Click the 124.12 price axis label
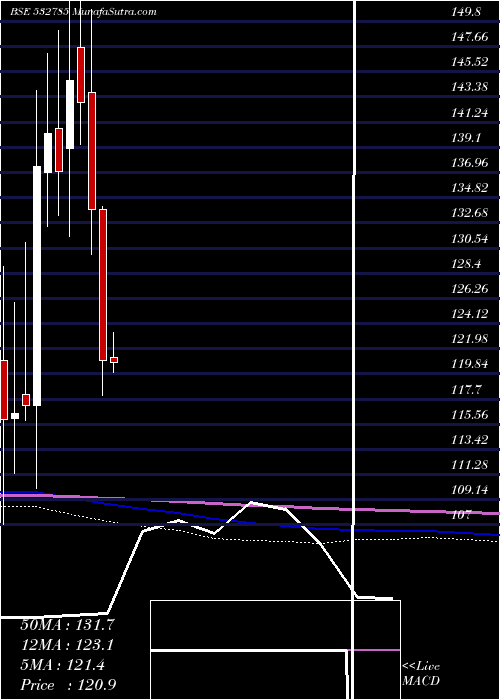The width and height of the screenshot is (500, 700). coord(469,314)
